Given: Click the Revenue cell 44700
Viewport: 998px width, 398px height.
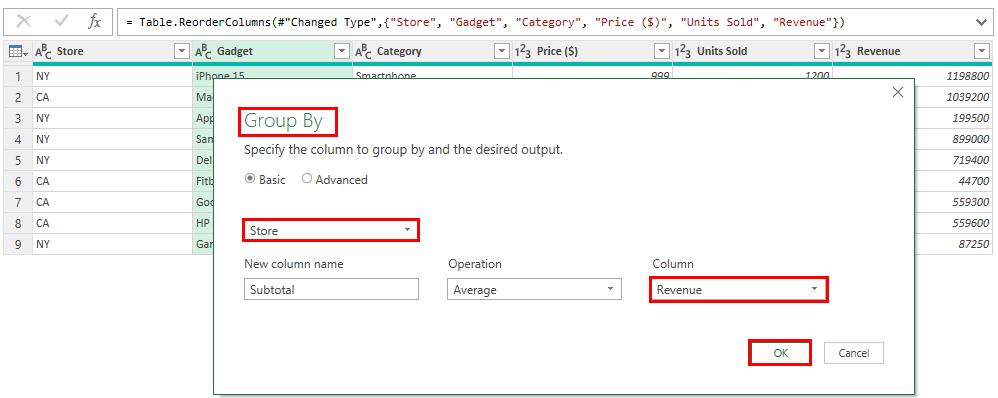Looking at the screenshot, I should (x=953, y=181).
